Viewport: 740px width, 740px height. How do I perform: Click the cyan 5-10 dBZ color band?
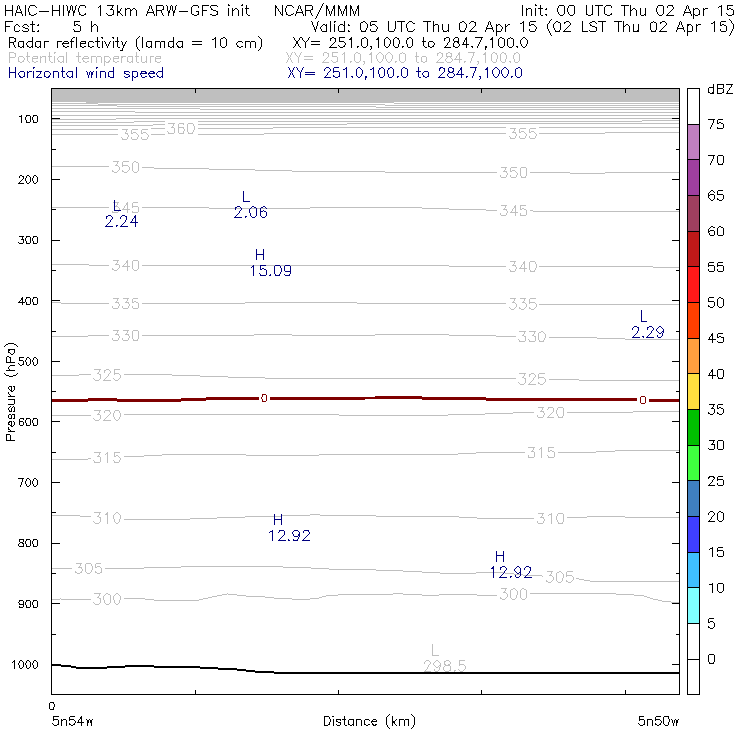coord(693,605)
